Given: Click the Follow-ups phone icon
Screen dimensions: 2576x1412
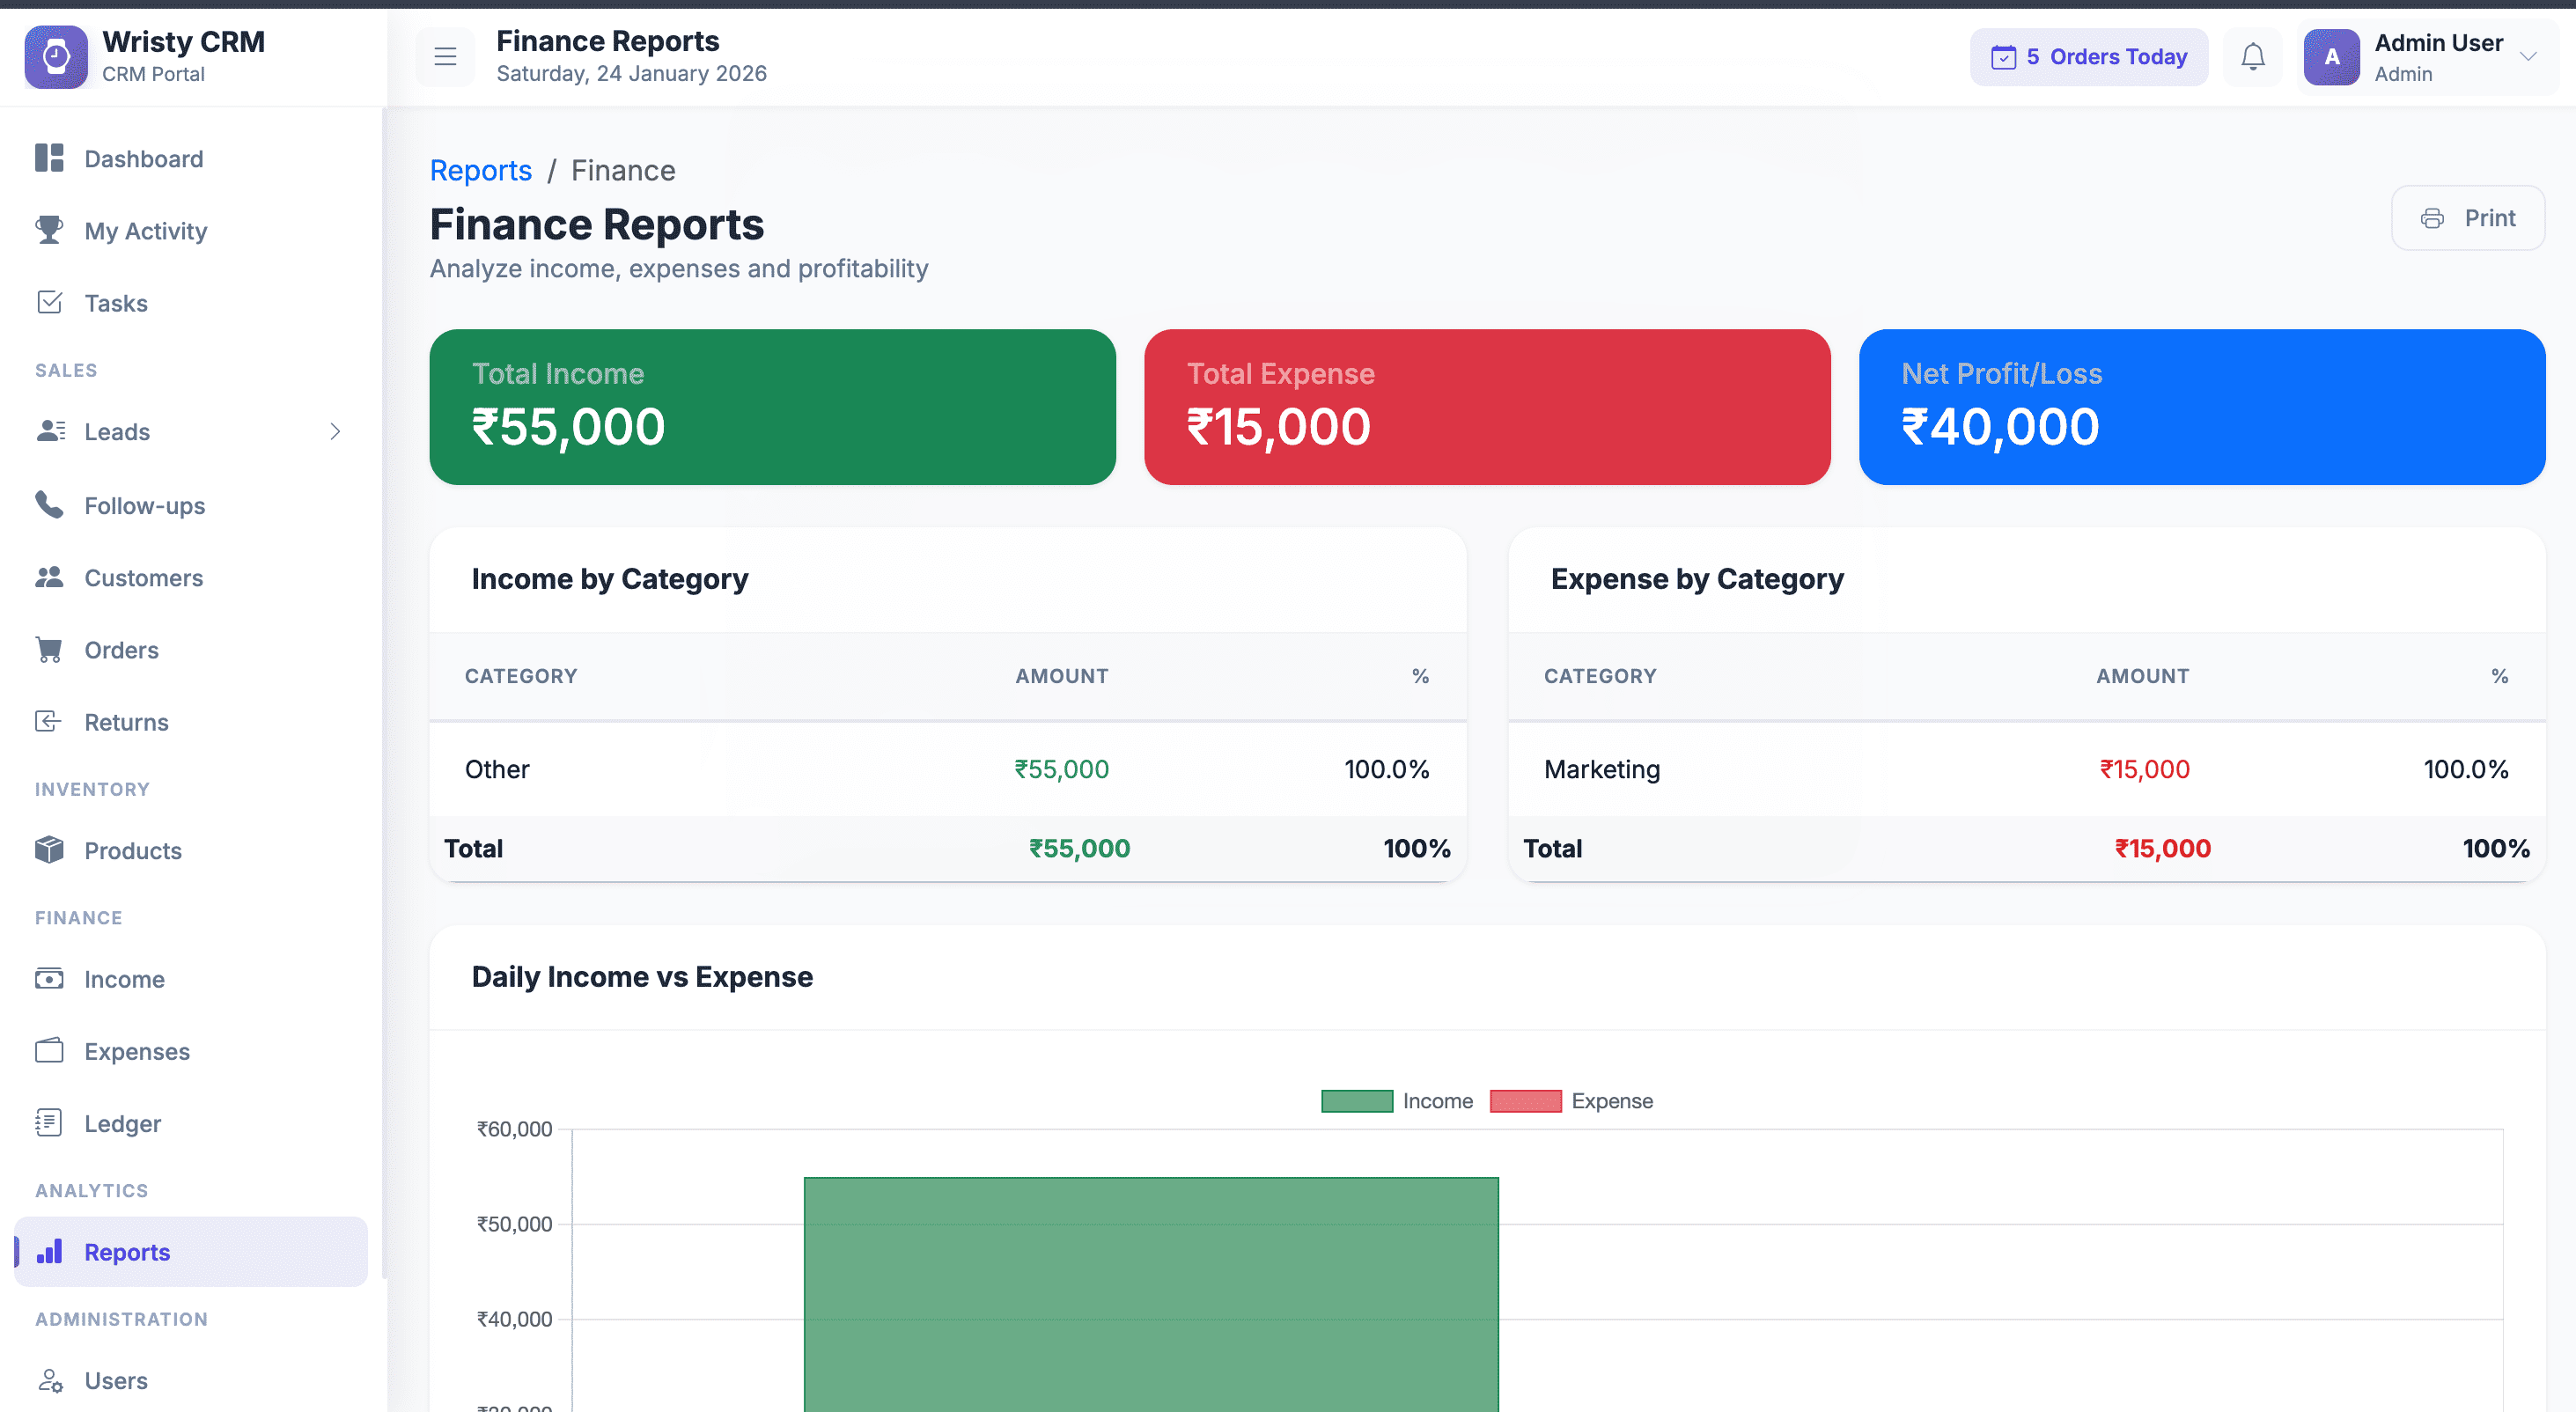Looking at the screenshot, I should click(x=49, y=505).
